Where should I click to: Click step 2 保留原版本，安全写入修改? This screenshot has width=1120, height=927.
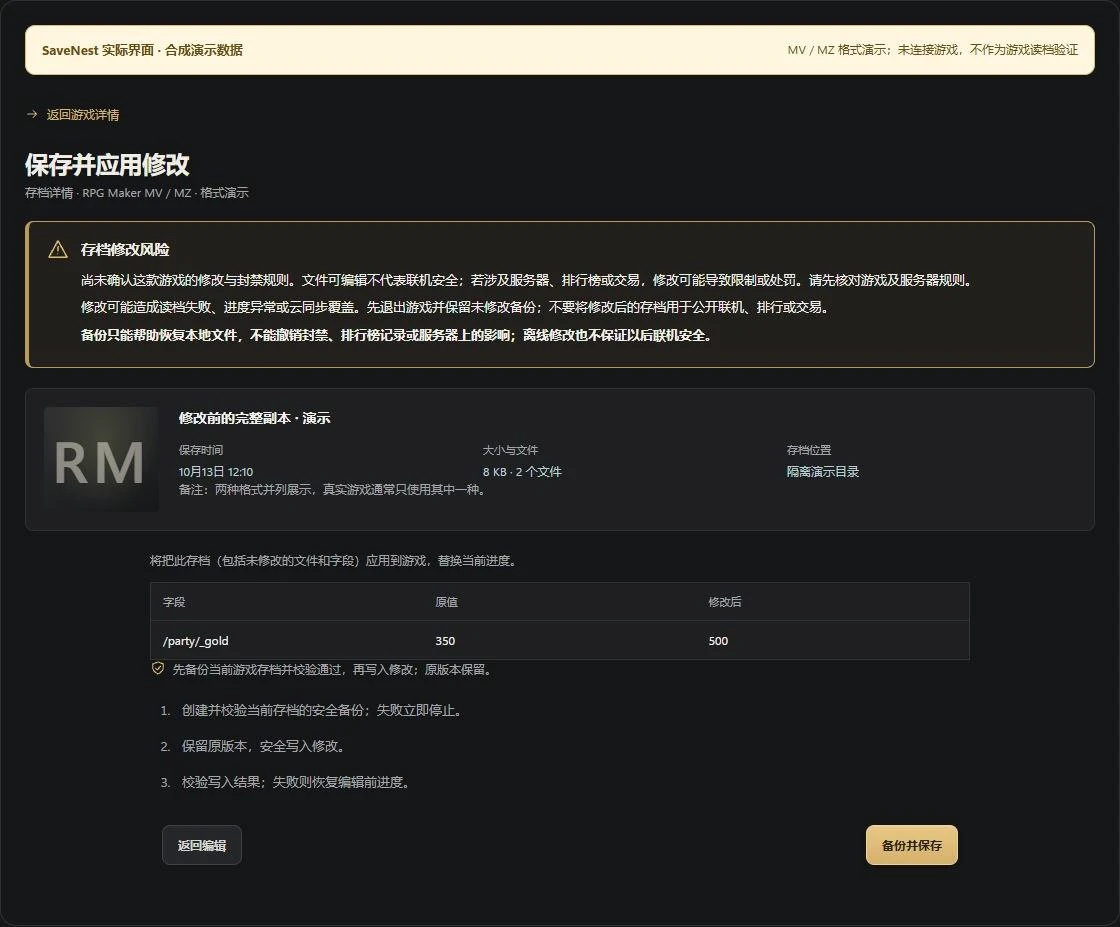click(x=263, y=746)
